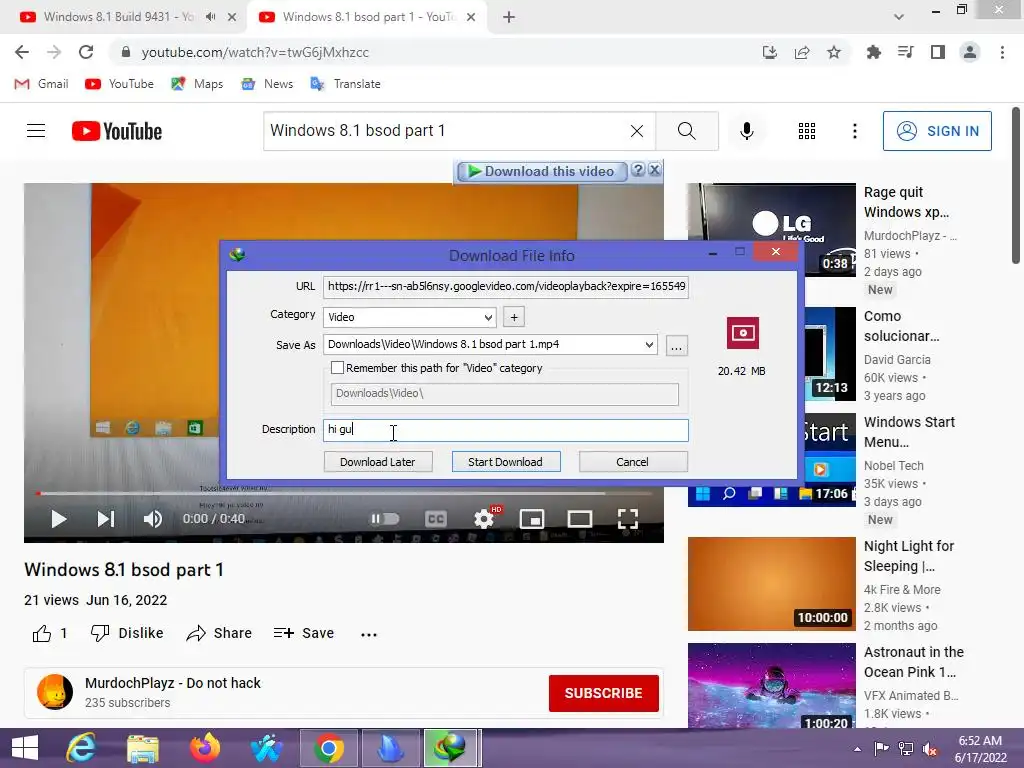Open the Windows Start button
Screen dimensions: 1024x768
tap(25, 748)
